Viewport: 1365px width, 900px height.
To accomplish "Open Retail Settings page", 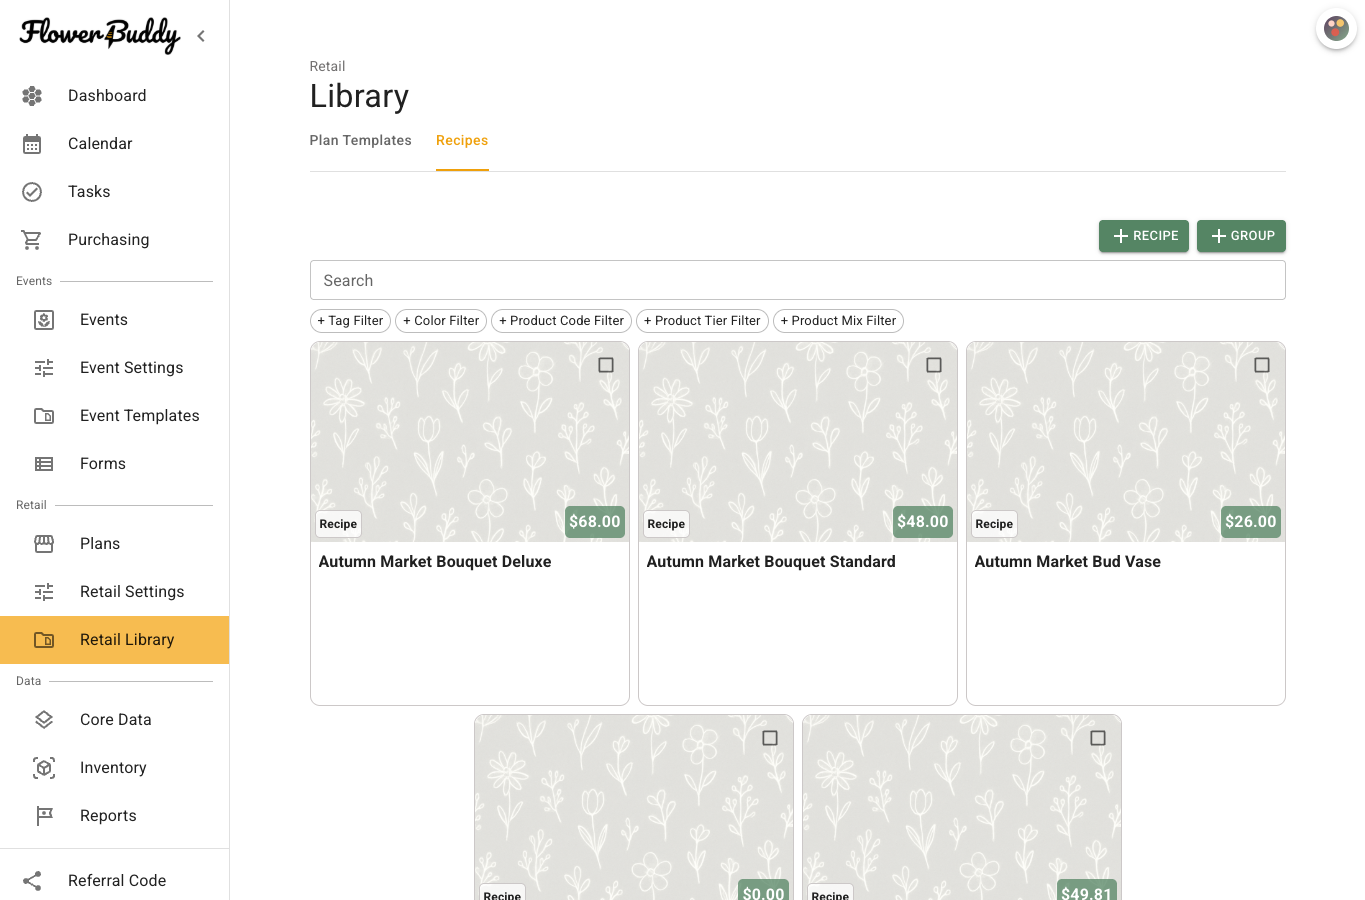I will pos(114,592).
